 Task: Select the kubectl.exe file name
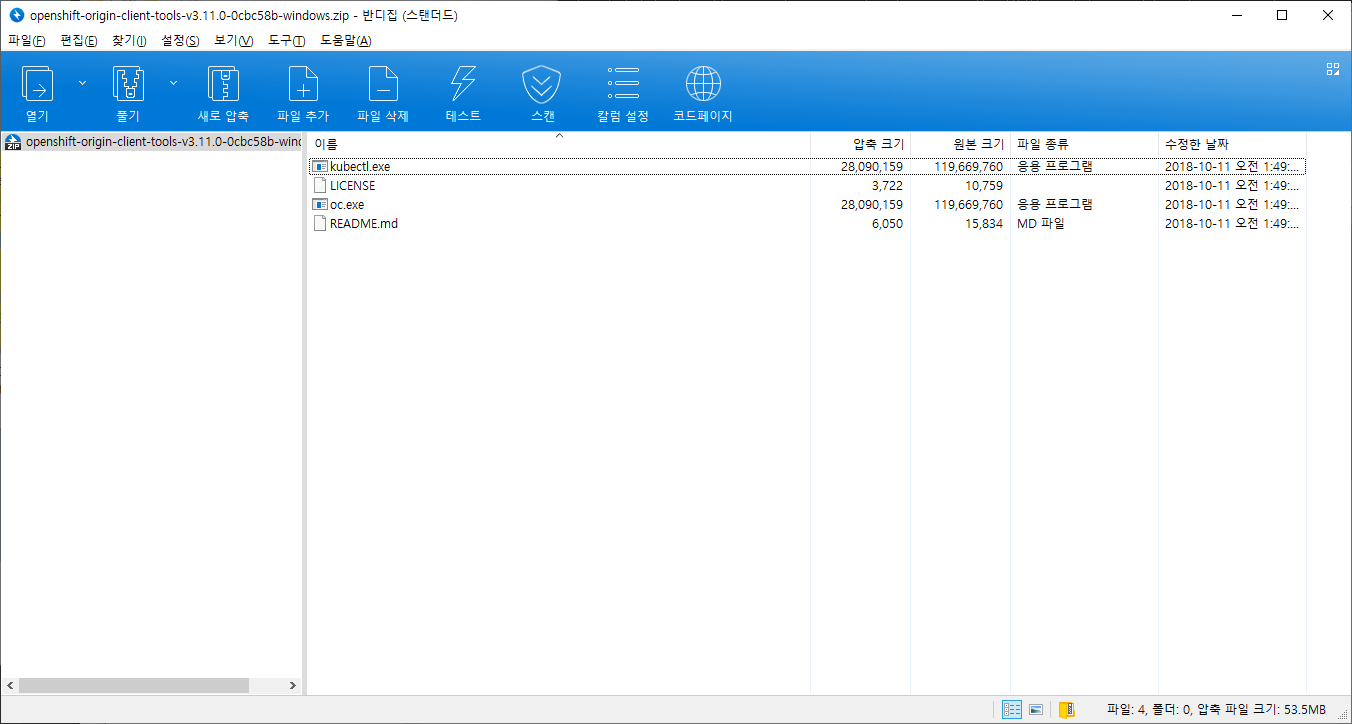(360, 167)
